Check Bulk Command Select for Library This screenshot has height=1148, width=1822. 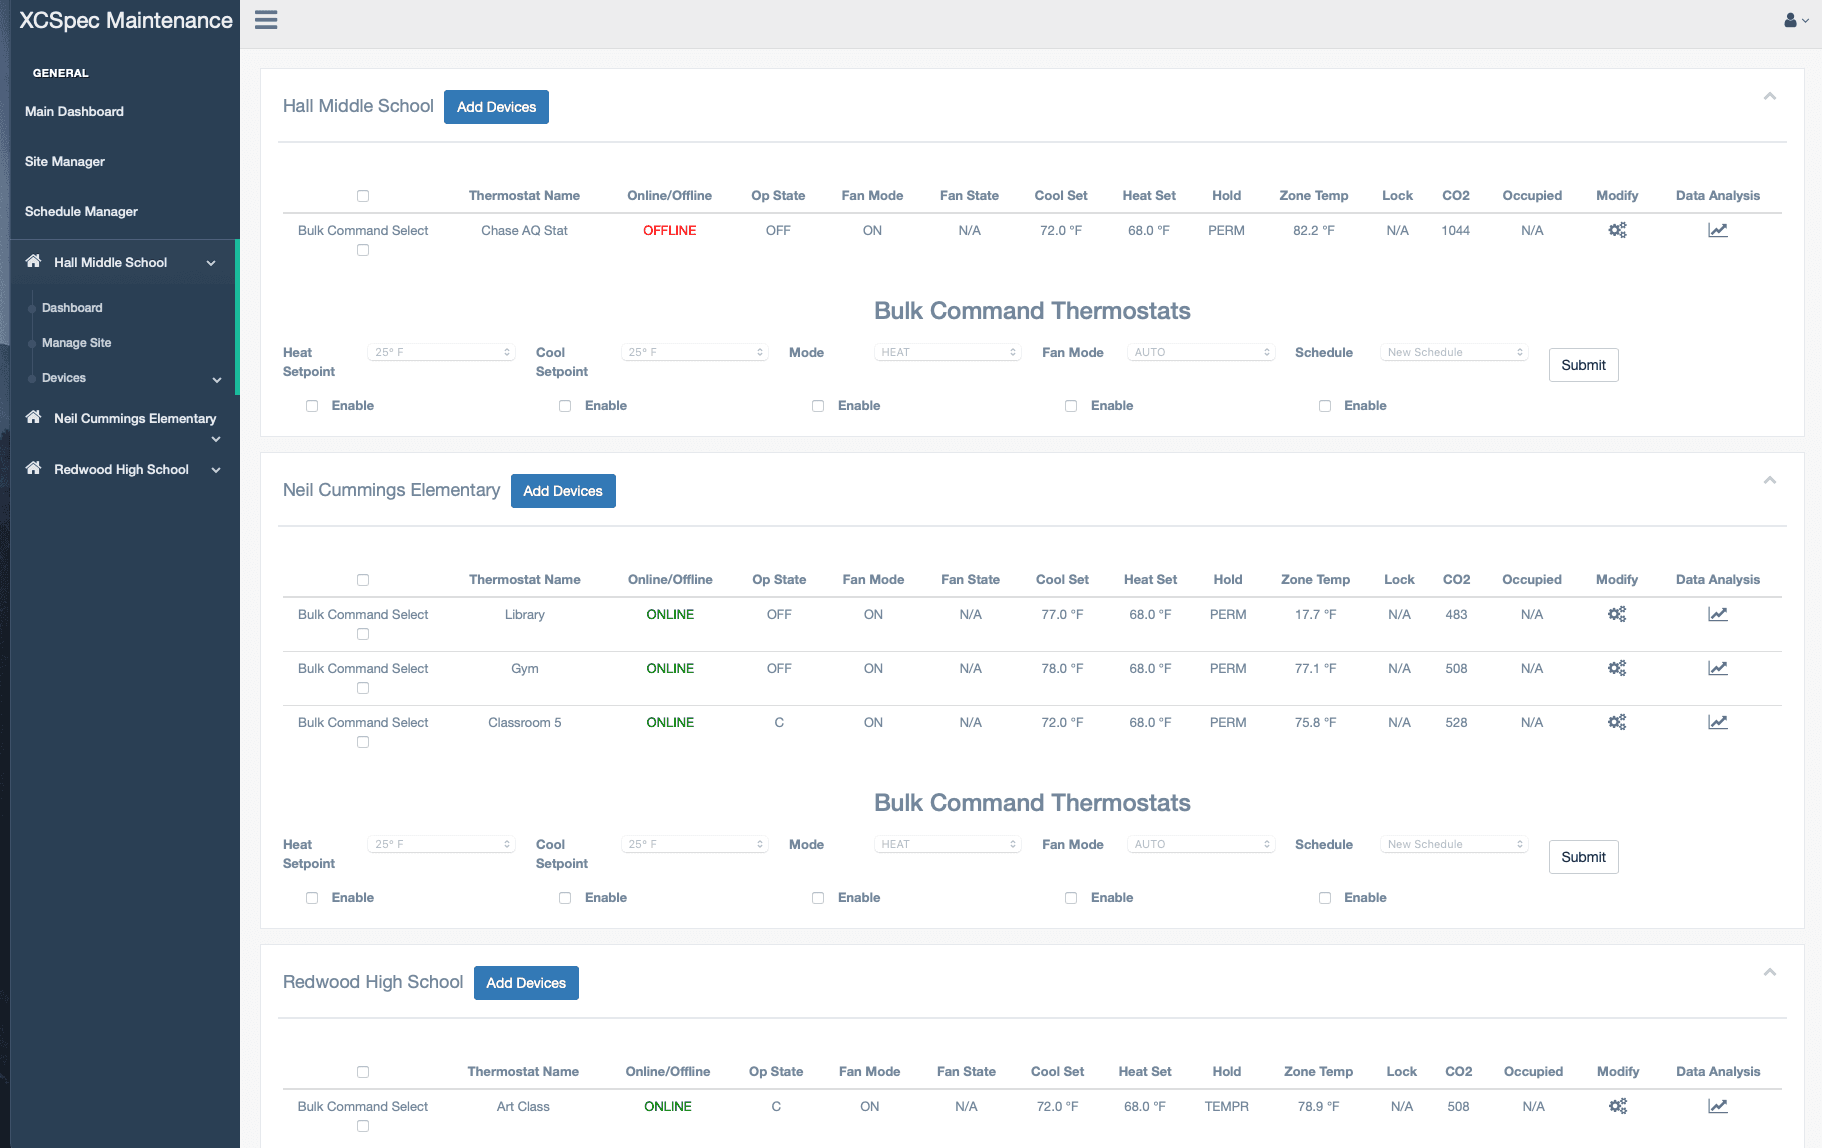pyautogui.click(x=363, y=634)
